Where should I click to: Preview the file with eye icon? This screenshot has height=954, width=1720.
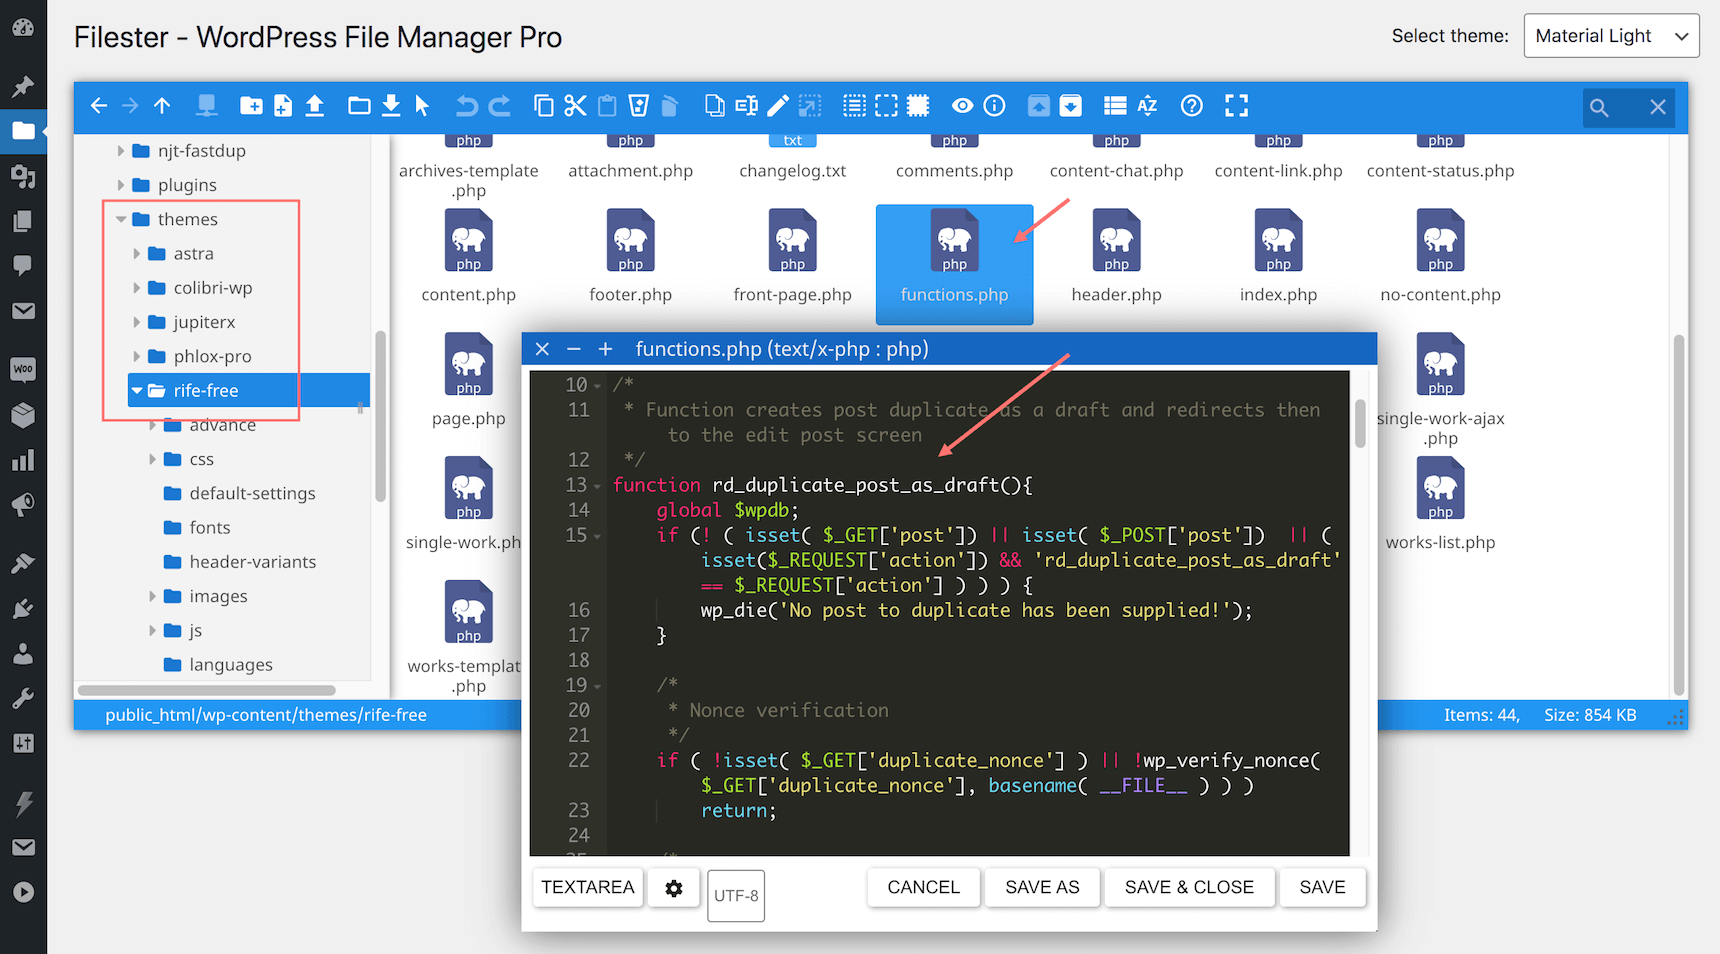tap(962, 106)
